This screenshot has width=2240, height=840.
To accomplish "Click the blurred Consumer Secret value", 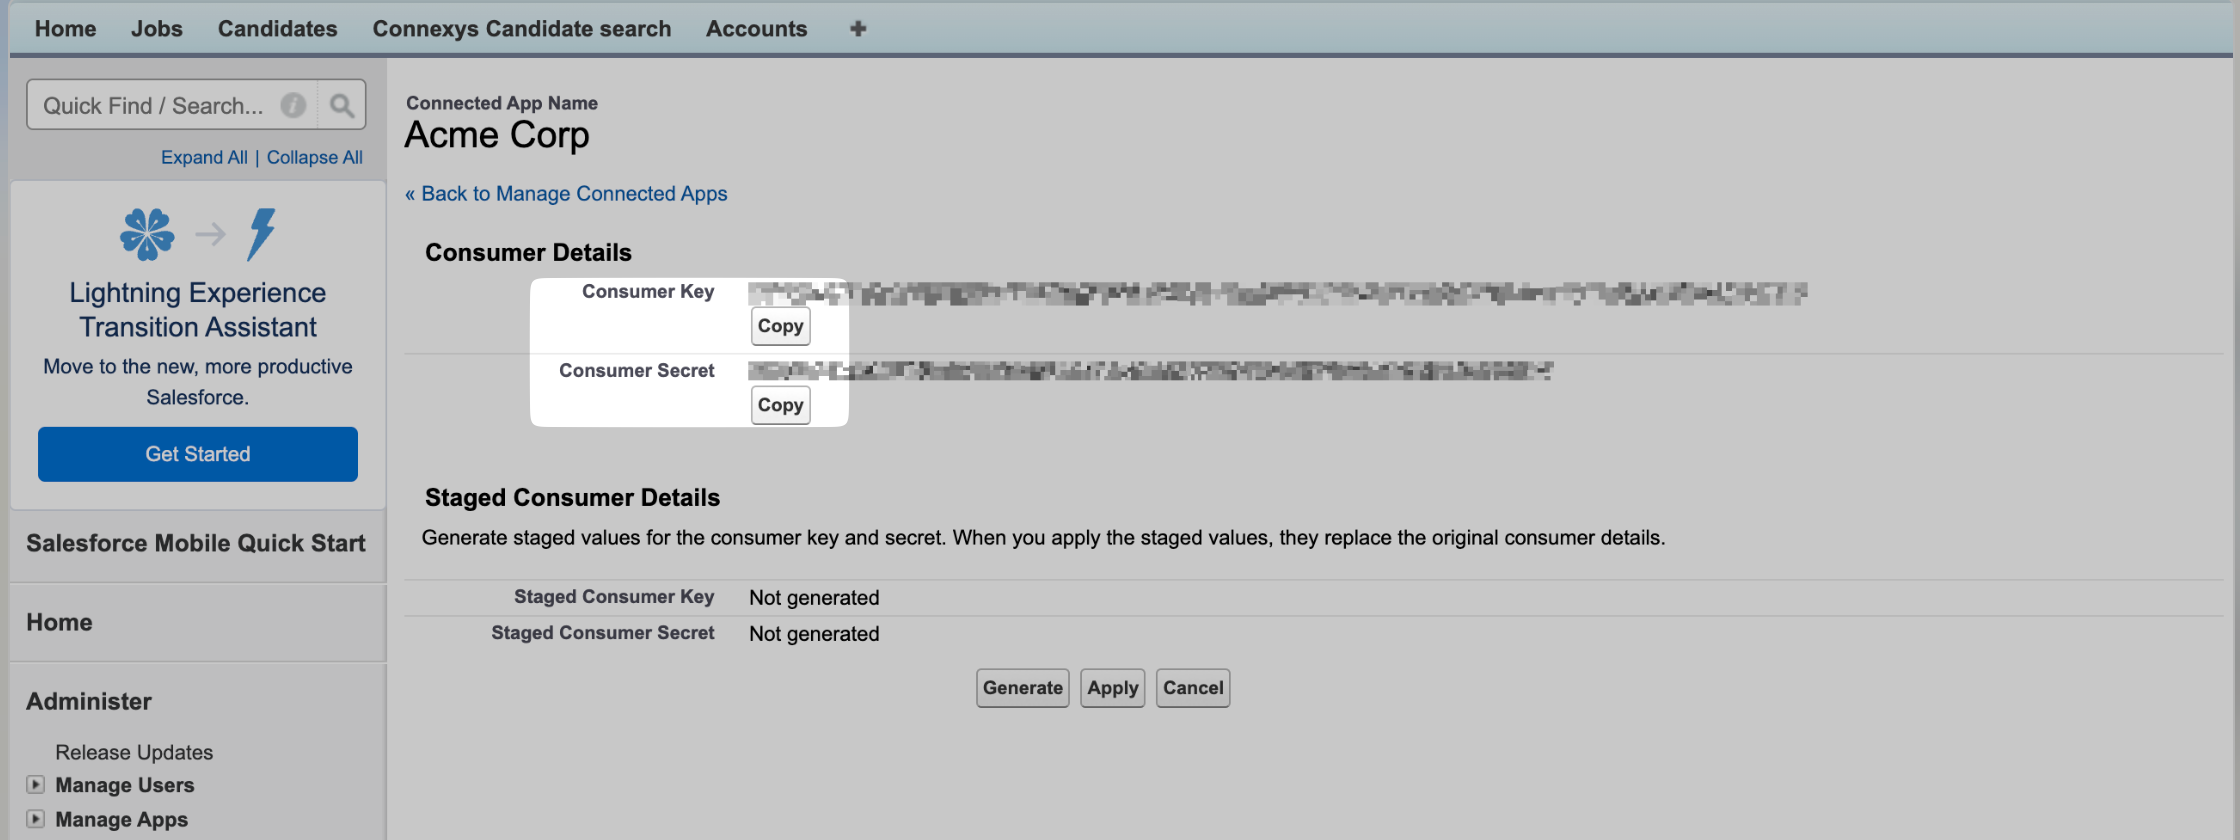I will [x=1150, y=371].
